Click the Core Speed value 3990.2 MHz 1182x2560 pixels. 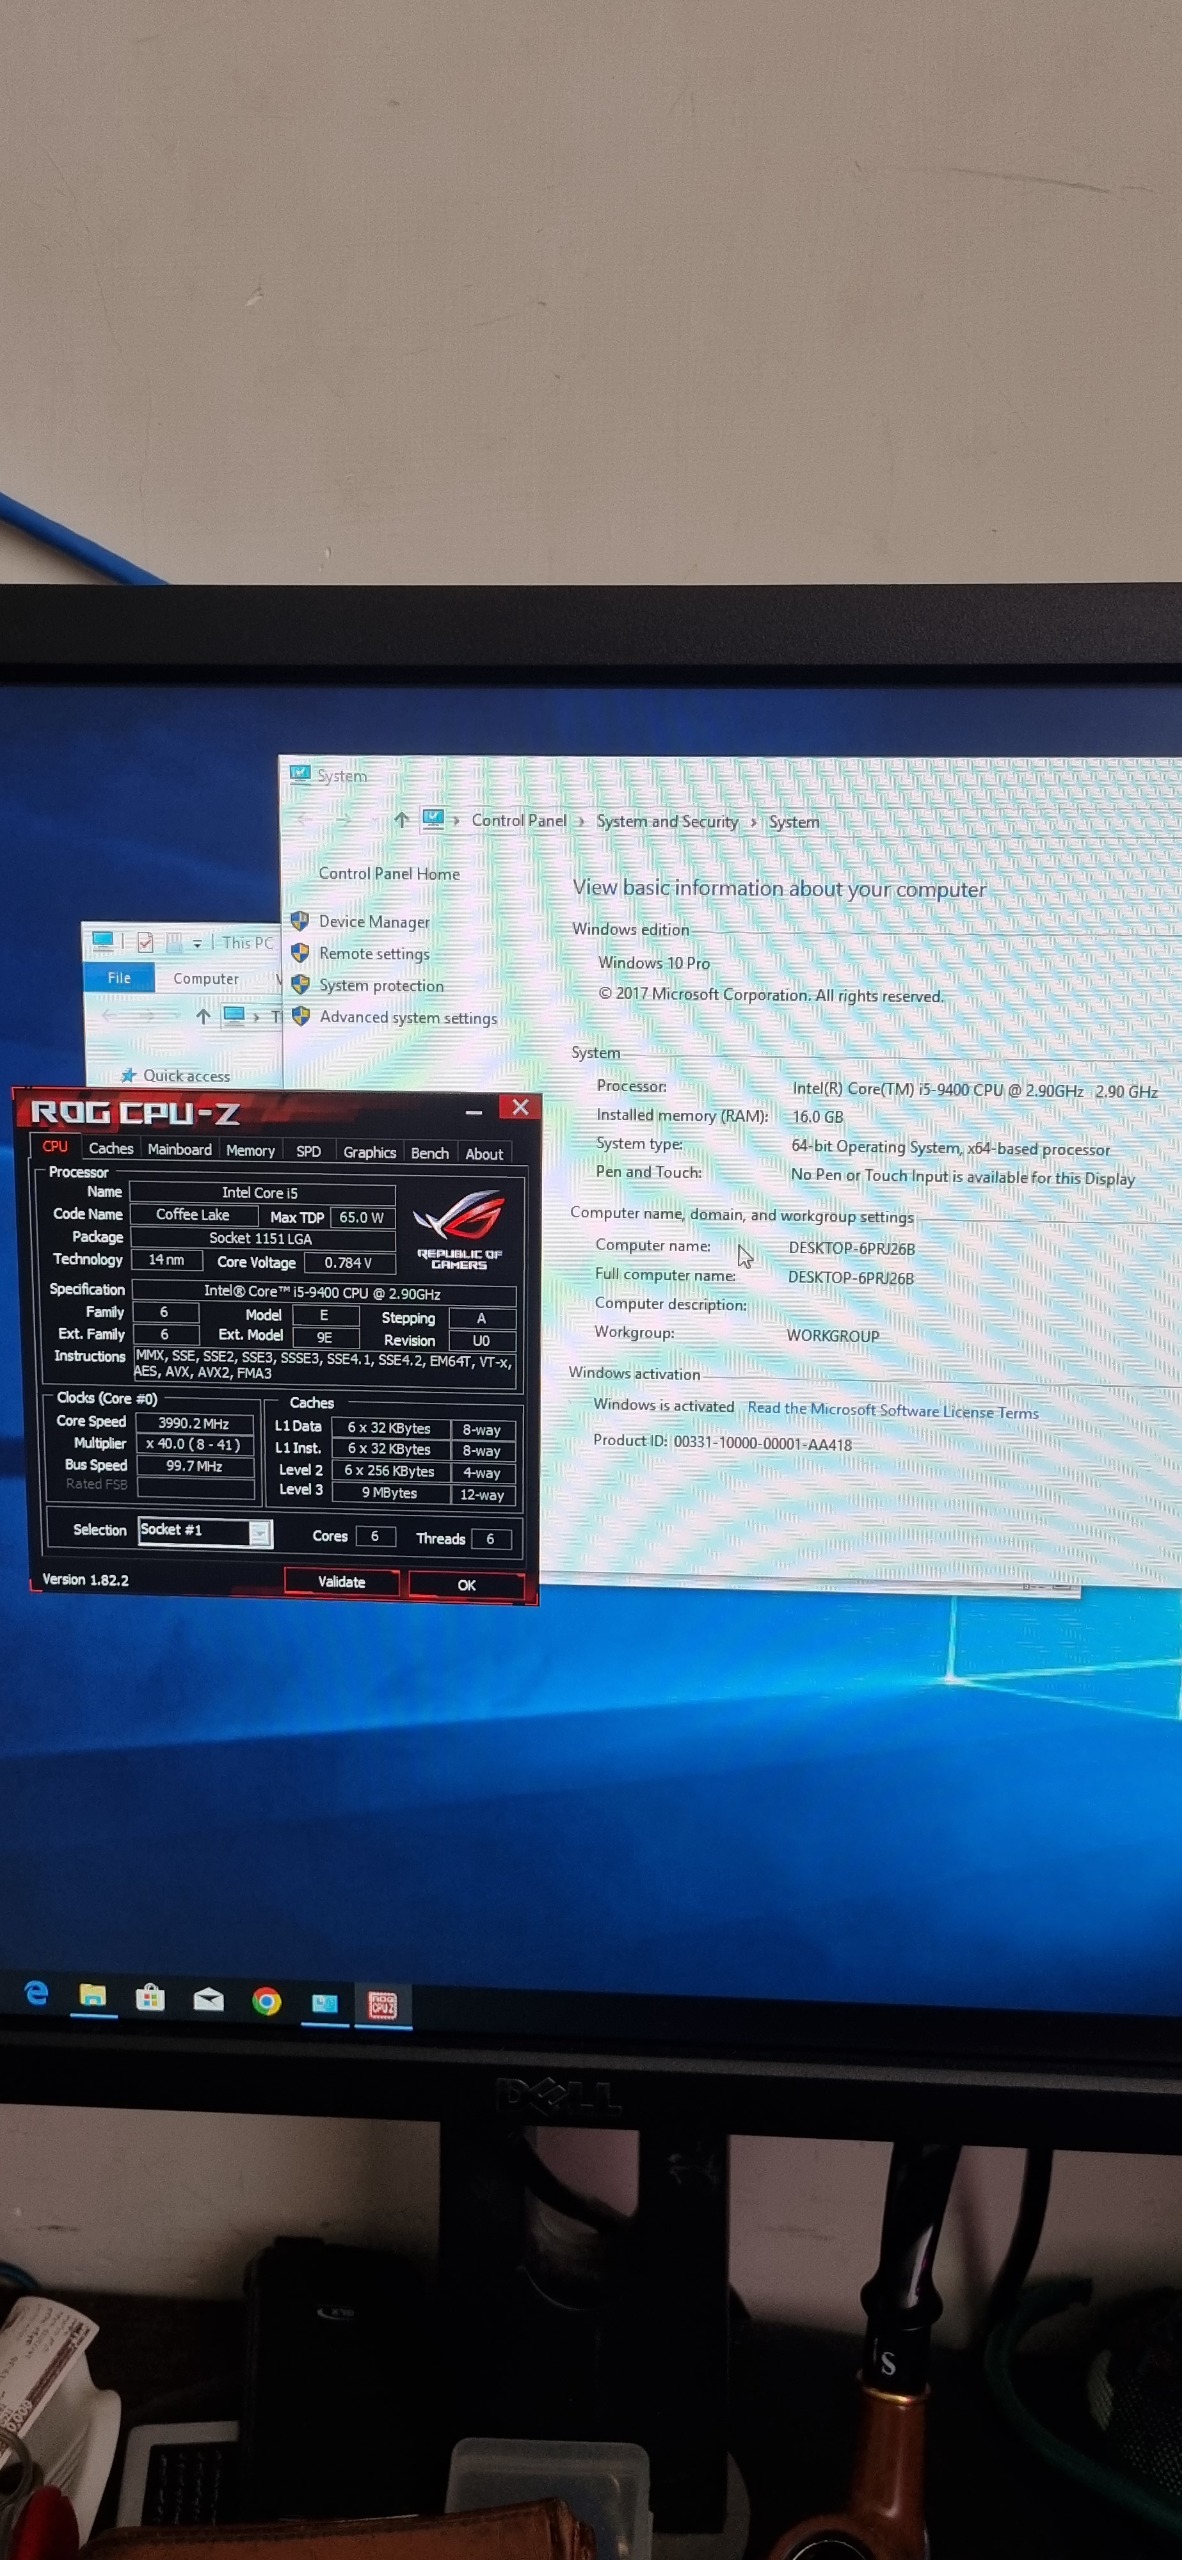194,1423
